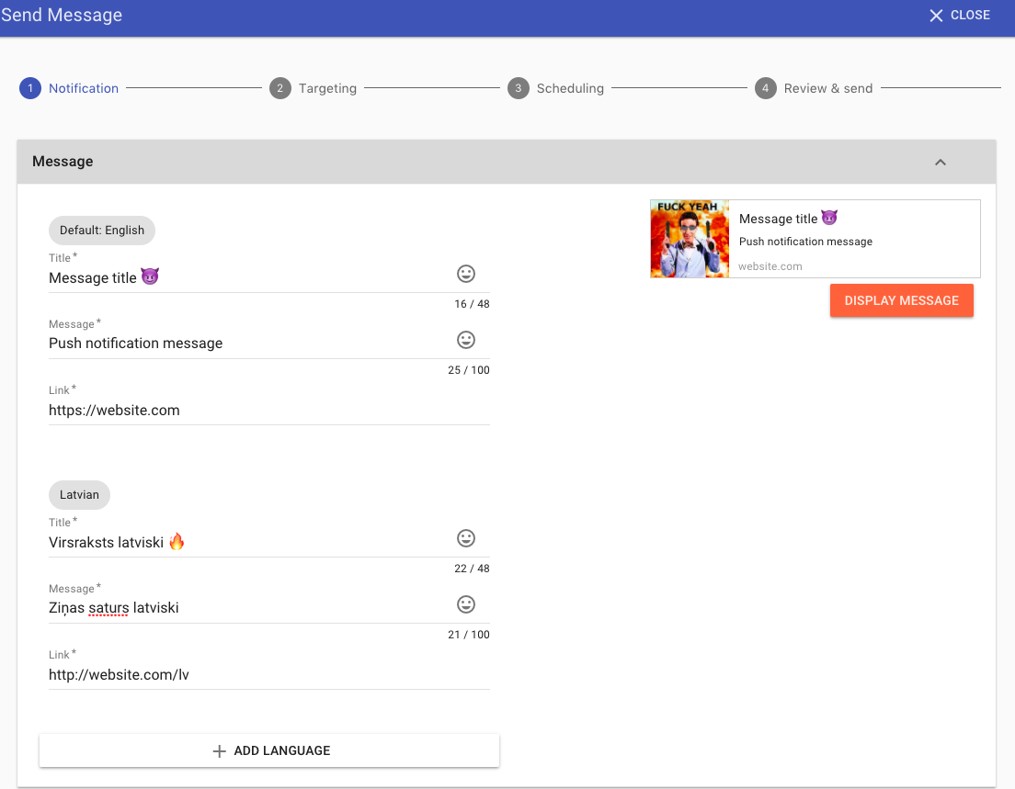Image resolution: width=1015 pixels, height=789 pixels.
Task: Close the Send Message dialog
Action: [960, 16]
